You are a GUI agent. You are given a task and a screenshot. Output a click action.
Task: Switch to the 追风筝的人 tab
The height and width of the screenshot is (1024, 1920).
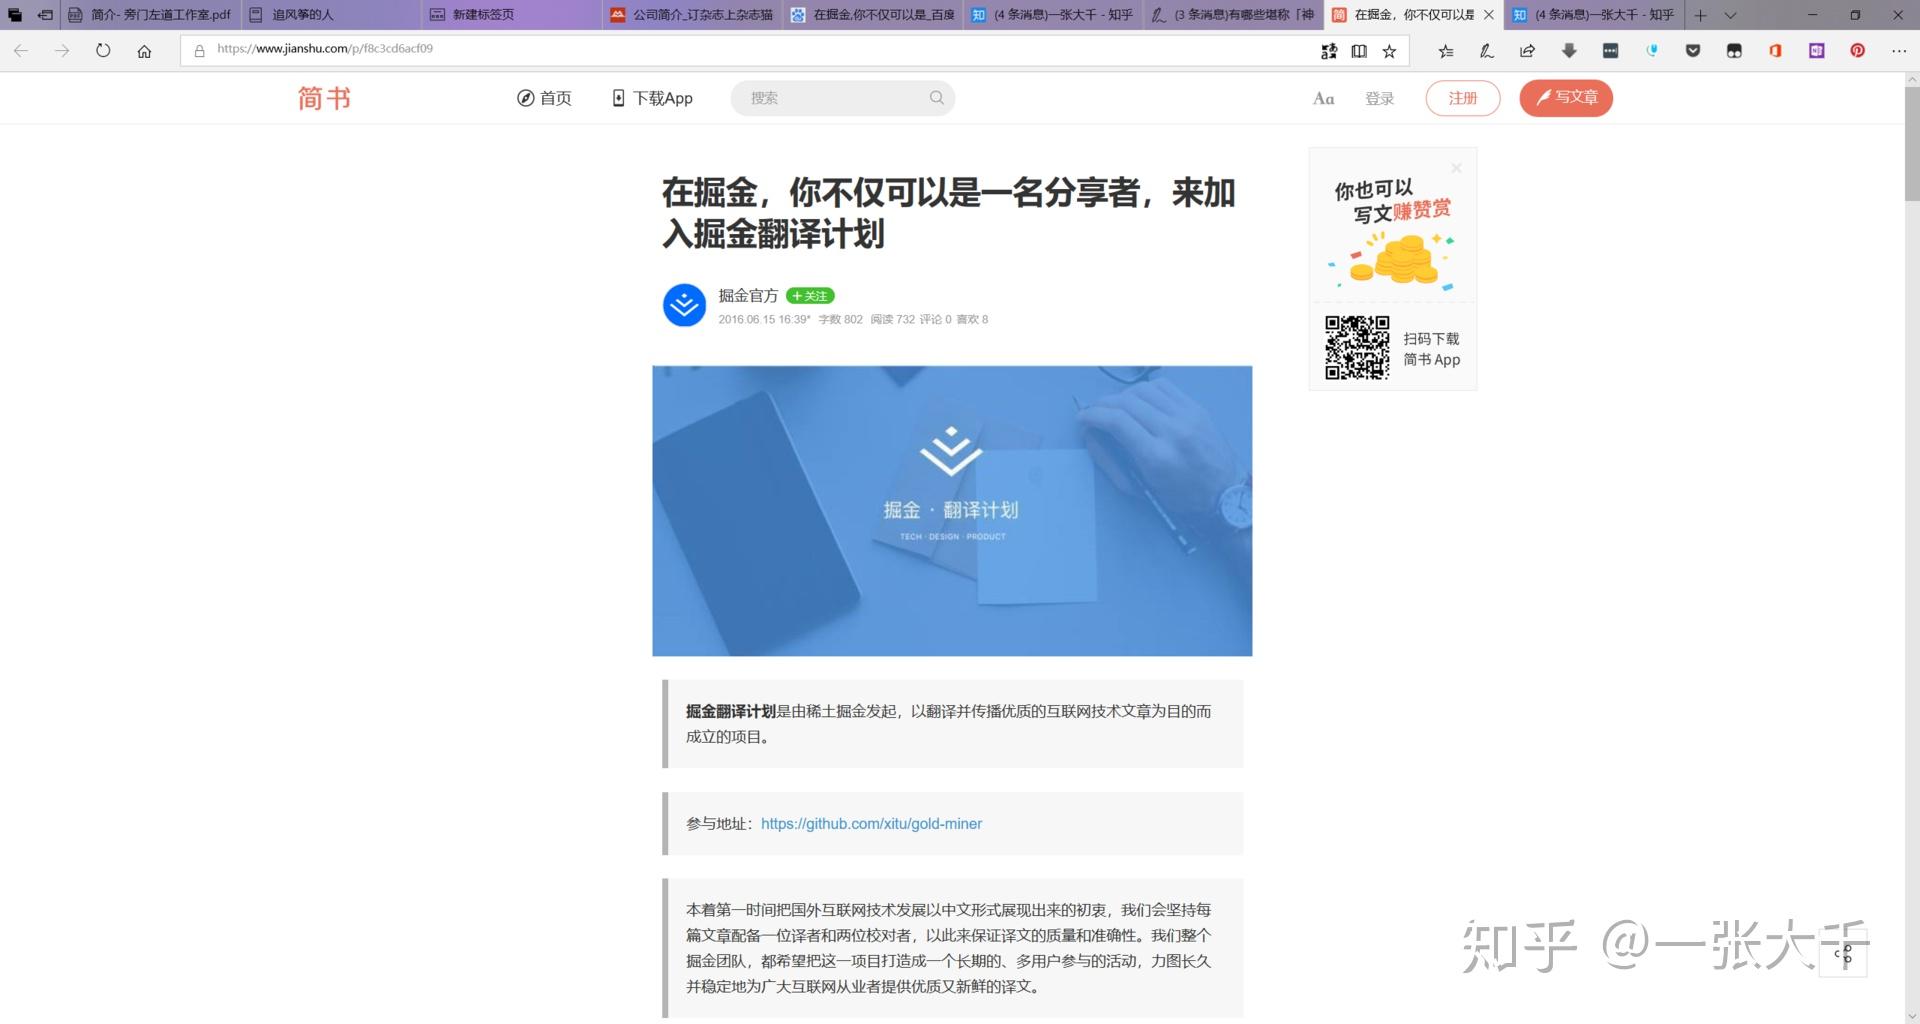pos(331,15)
